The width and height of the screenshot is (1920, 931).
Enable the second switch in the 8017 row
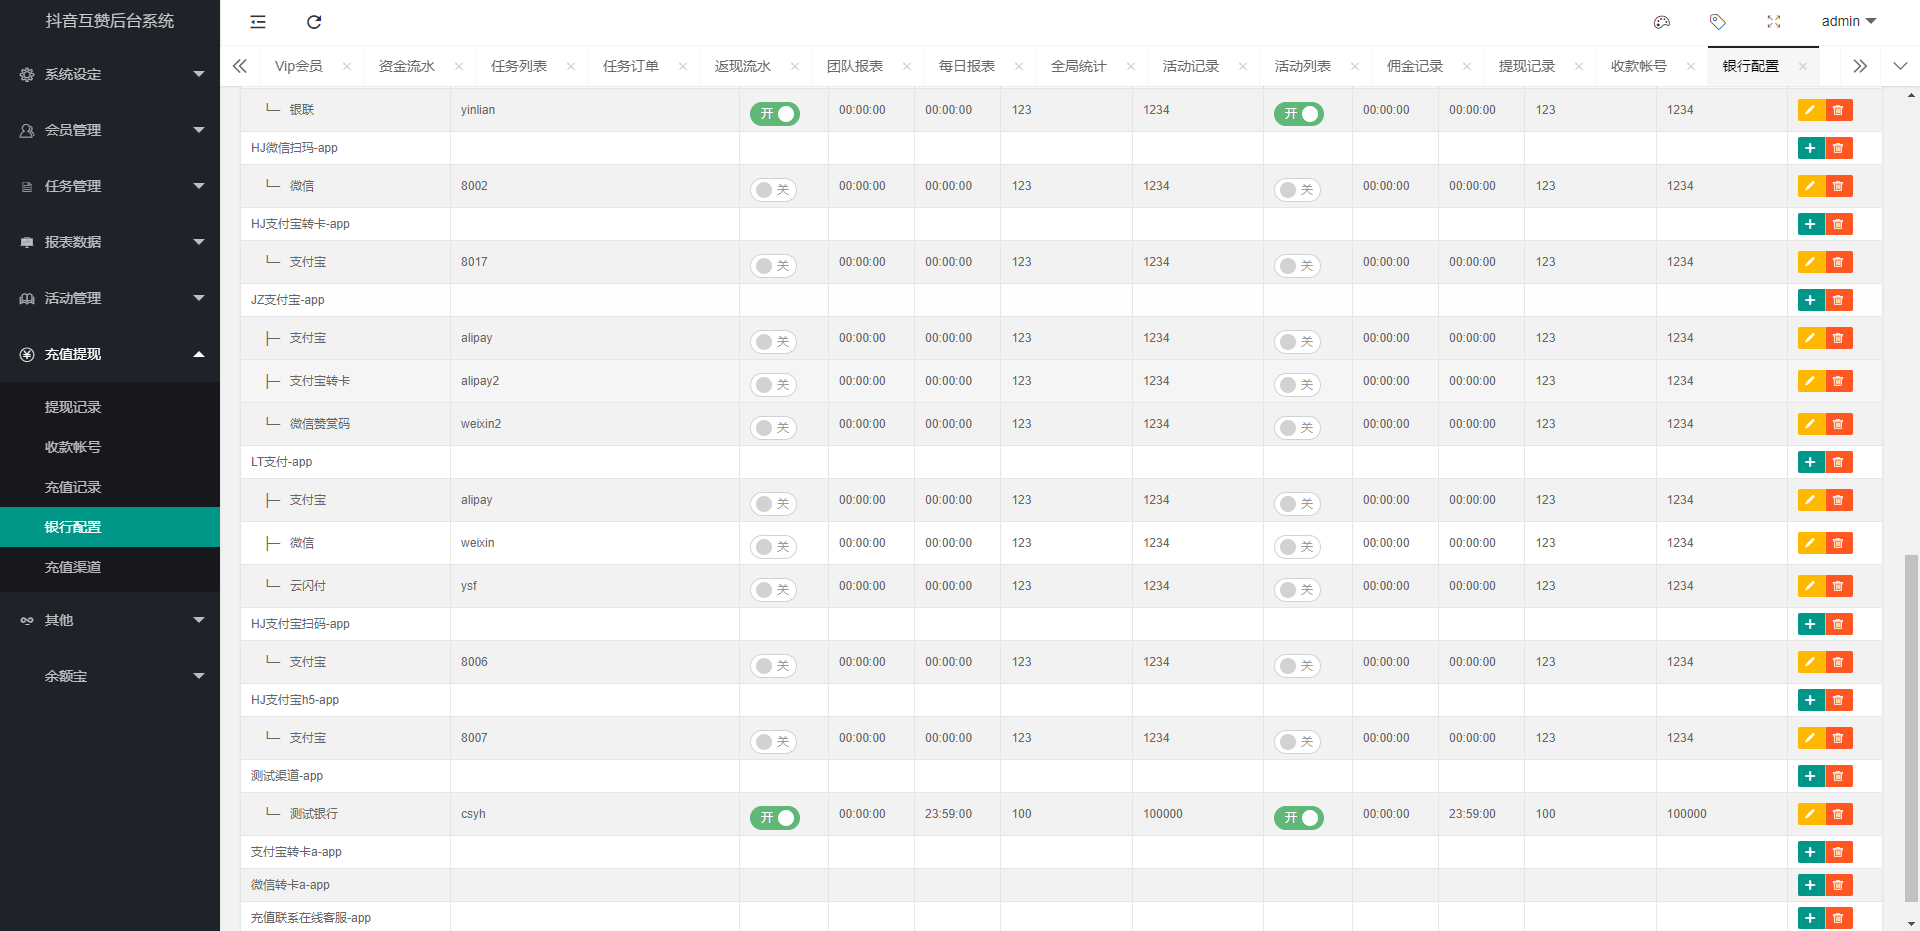1298,266
